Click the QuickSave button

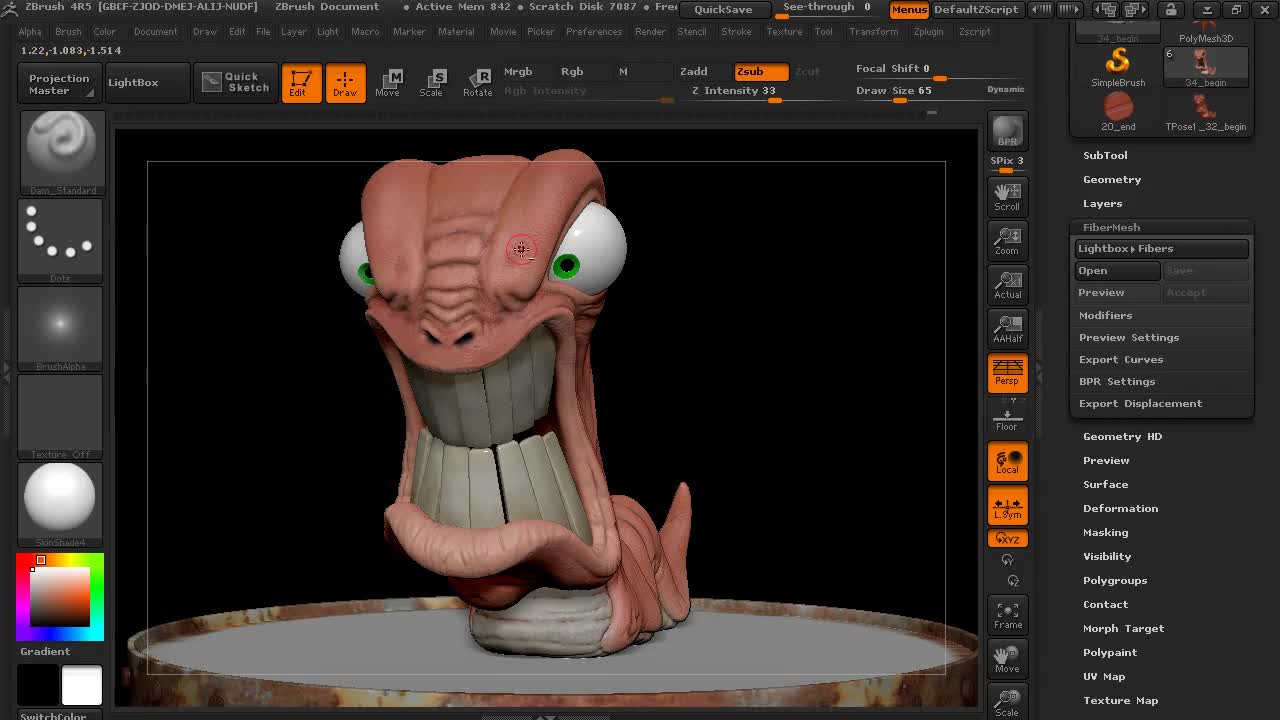tap(723, 9)
